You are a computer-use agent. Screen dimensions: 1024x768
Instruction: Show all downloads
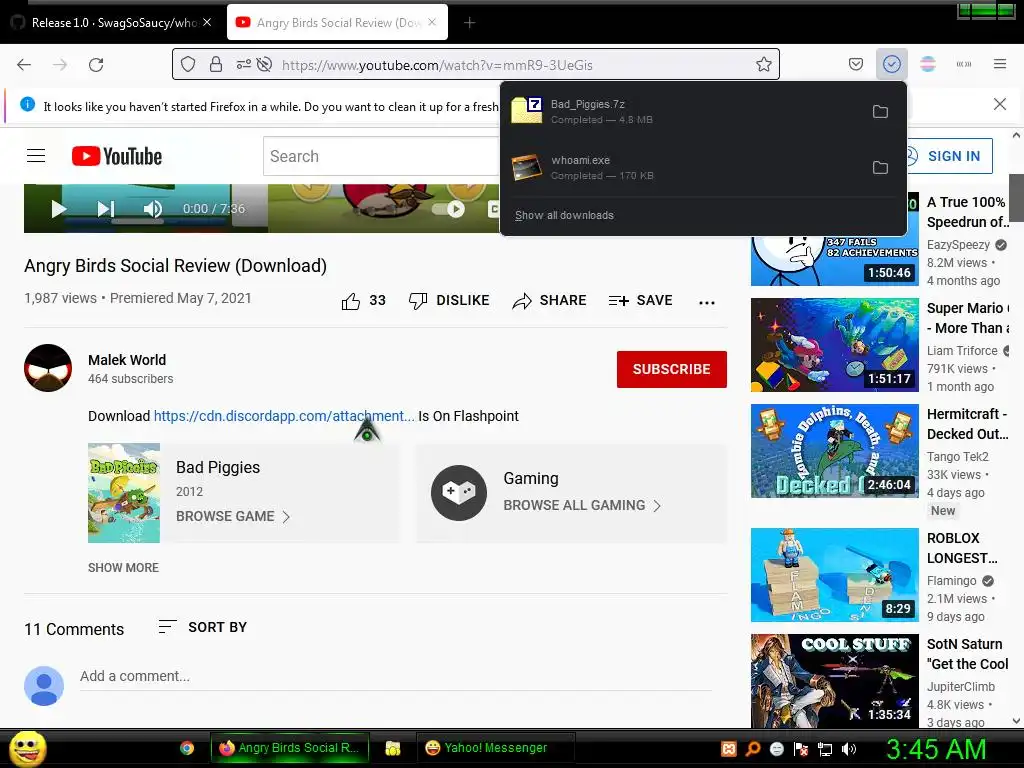(564, 216)
